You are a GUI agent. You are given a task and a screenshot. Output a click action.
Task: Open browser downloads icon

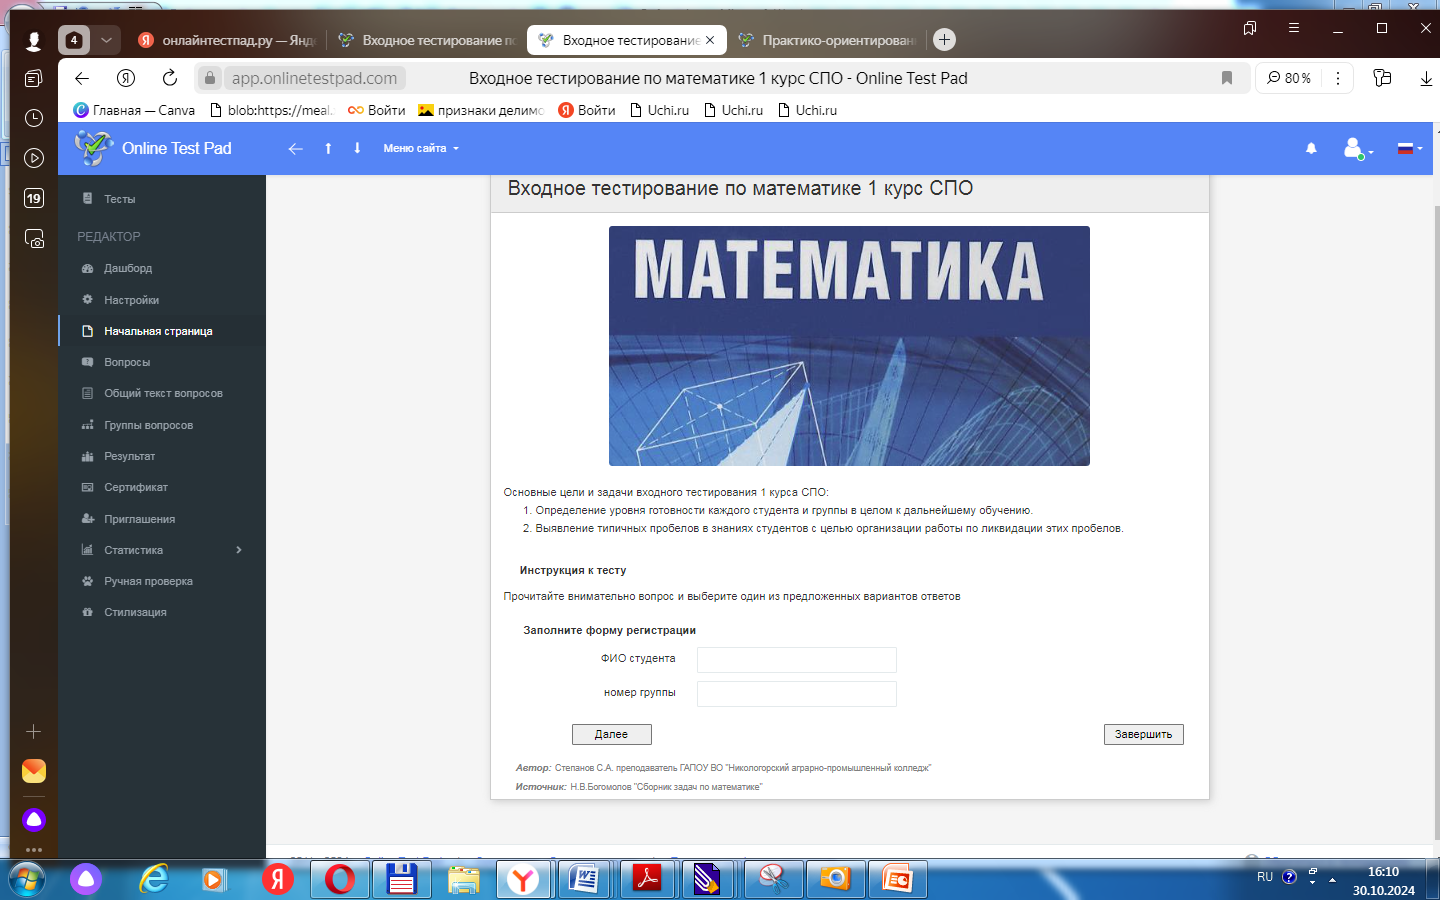pyautogui.click(x=1426, y=78)
